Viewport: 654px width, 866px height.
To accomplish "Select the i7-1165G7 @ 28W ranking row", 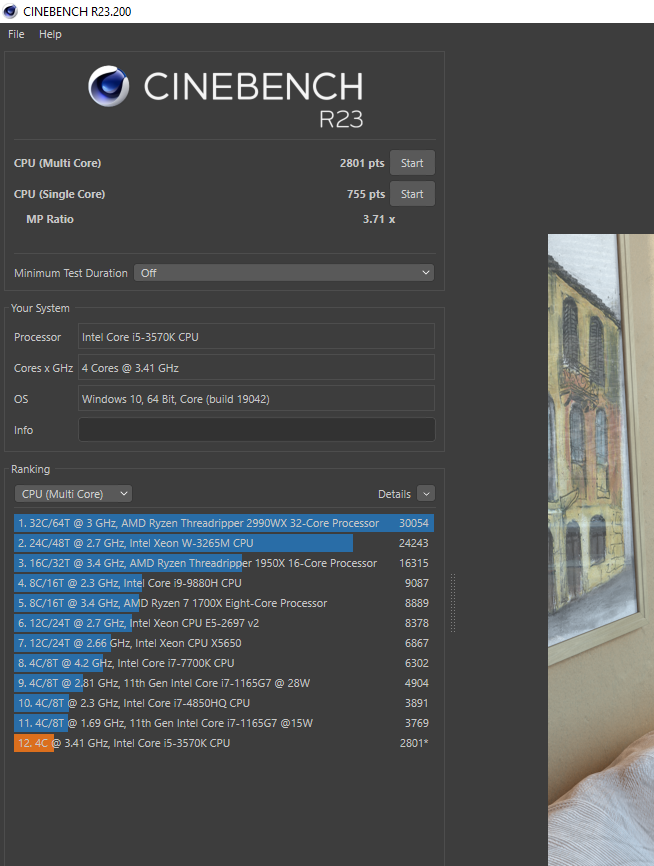I will 224,683.
